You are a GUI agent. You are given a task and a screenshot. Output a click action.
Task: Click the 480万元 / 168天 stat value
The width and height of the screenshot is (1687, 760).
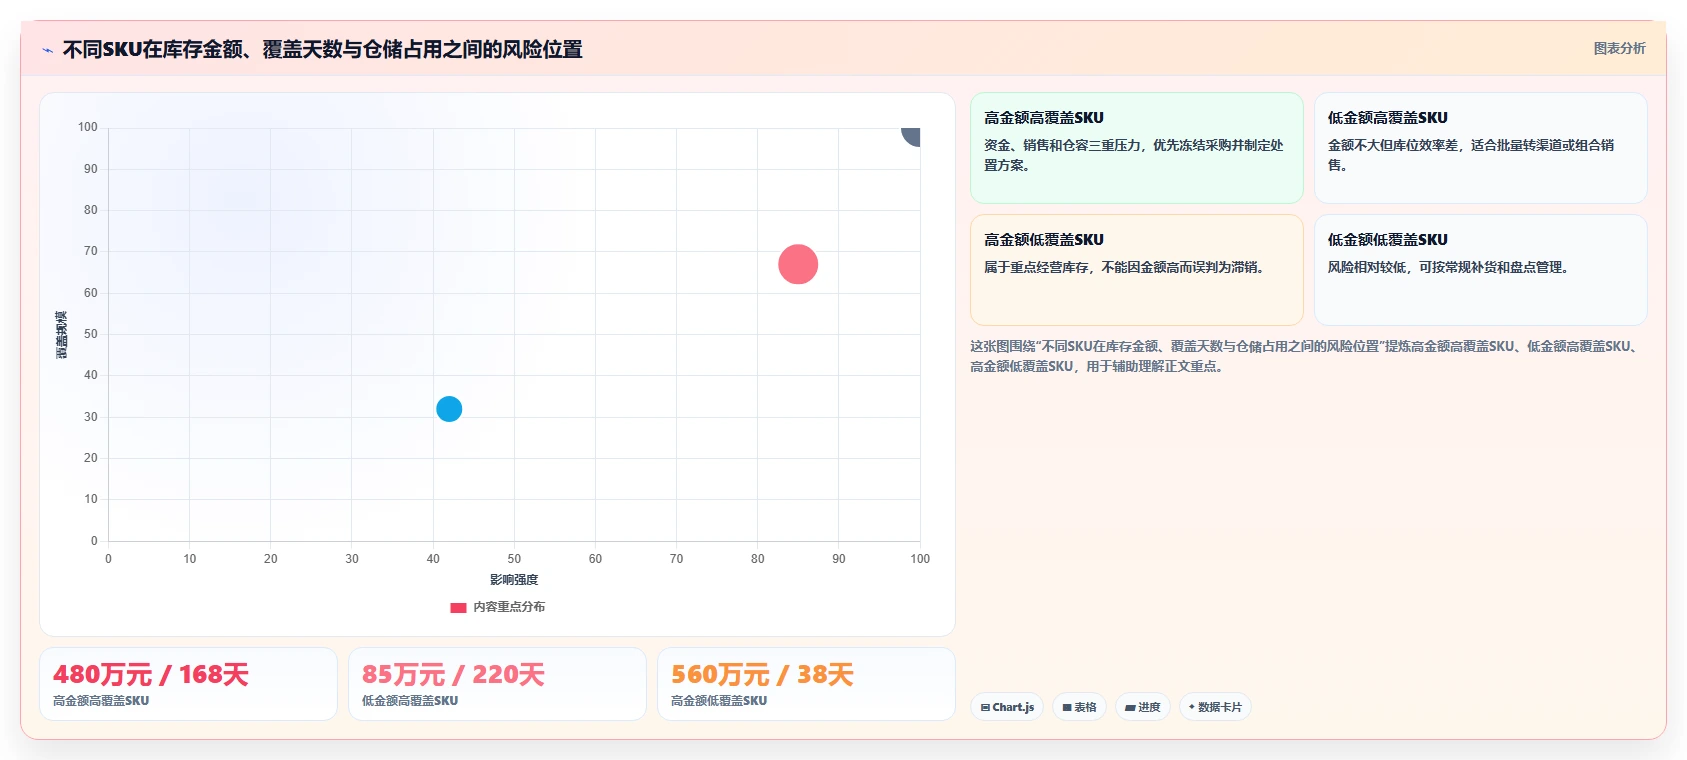point(151,675)
